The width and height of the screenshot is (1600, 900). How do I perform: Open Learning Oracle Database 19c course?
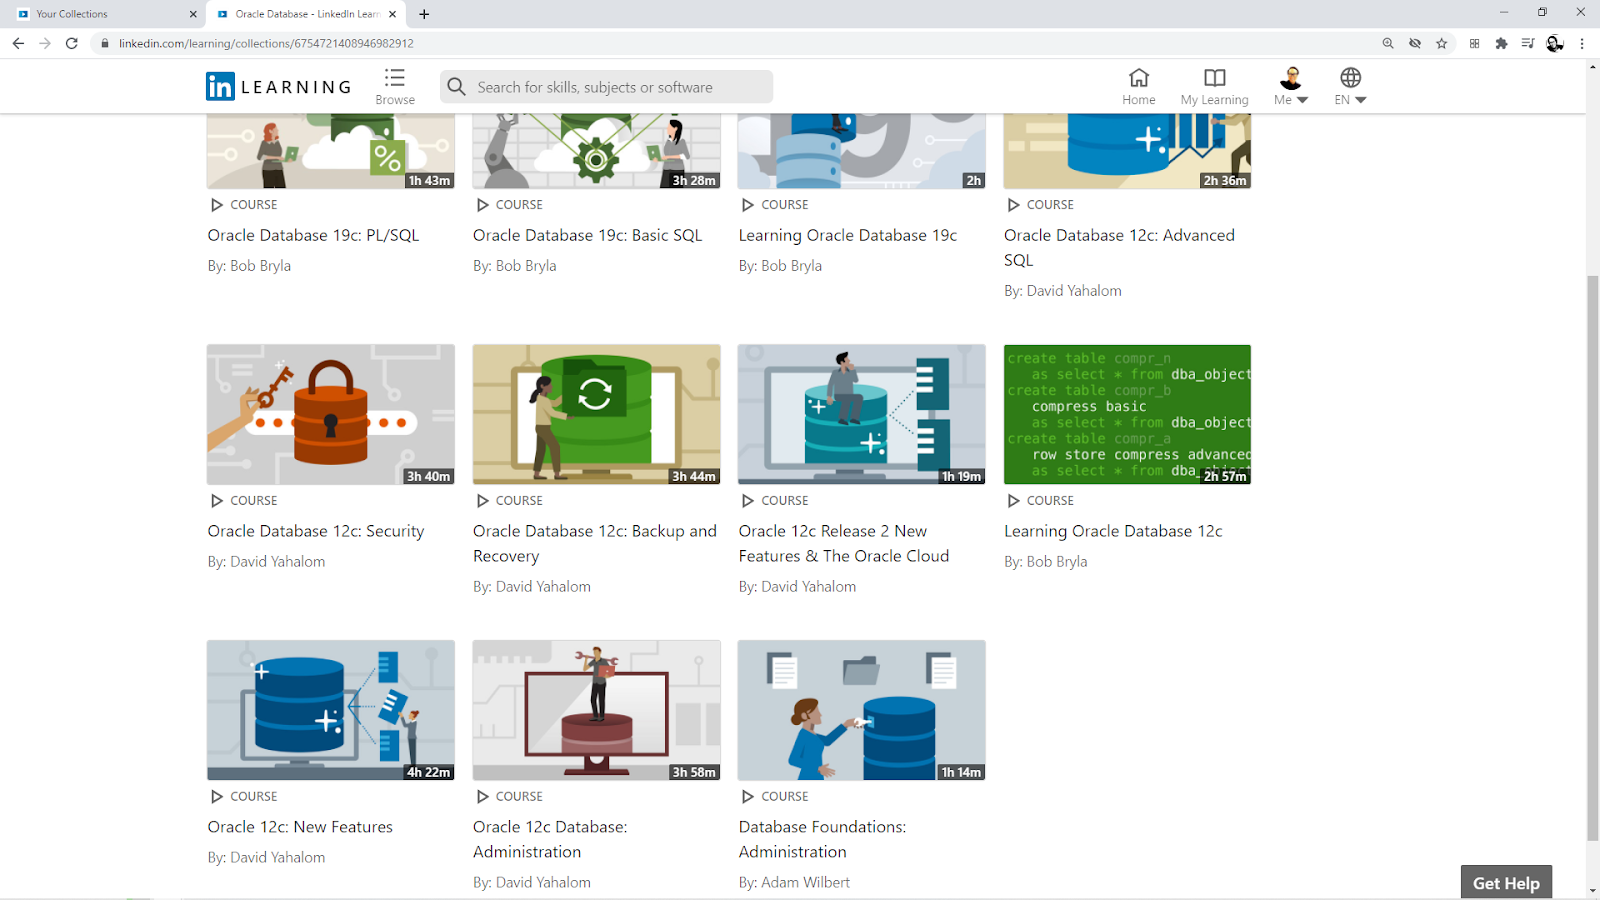848,235
